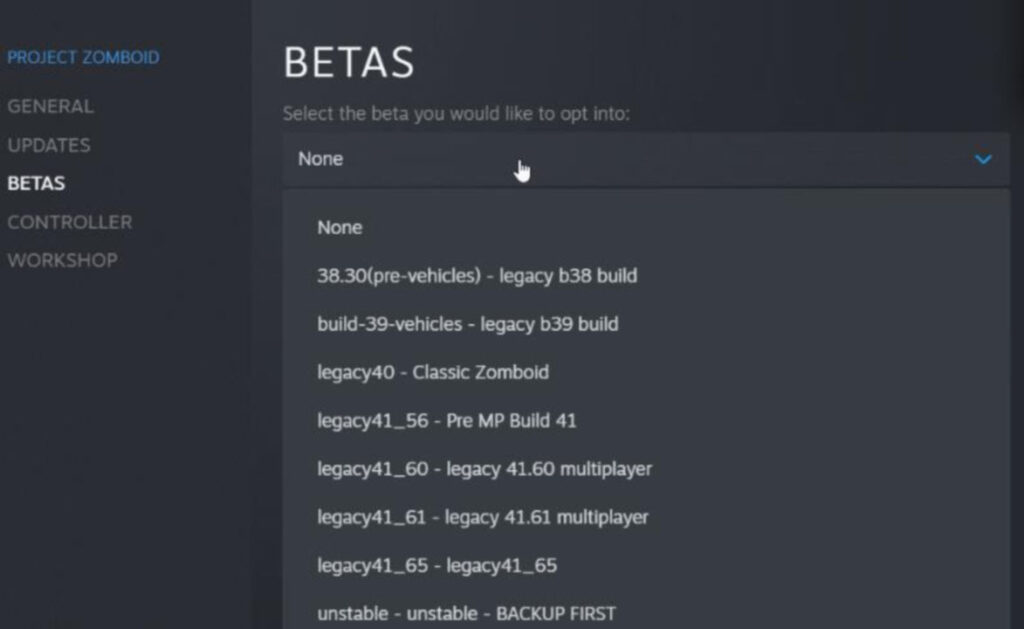1024x629 pixels.
Task: Choose the legacy41_65 beta branch
Action: click(x=437, y=566)
